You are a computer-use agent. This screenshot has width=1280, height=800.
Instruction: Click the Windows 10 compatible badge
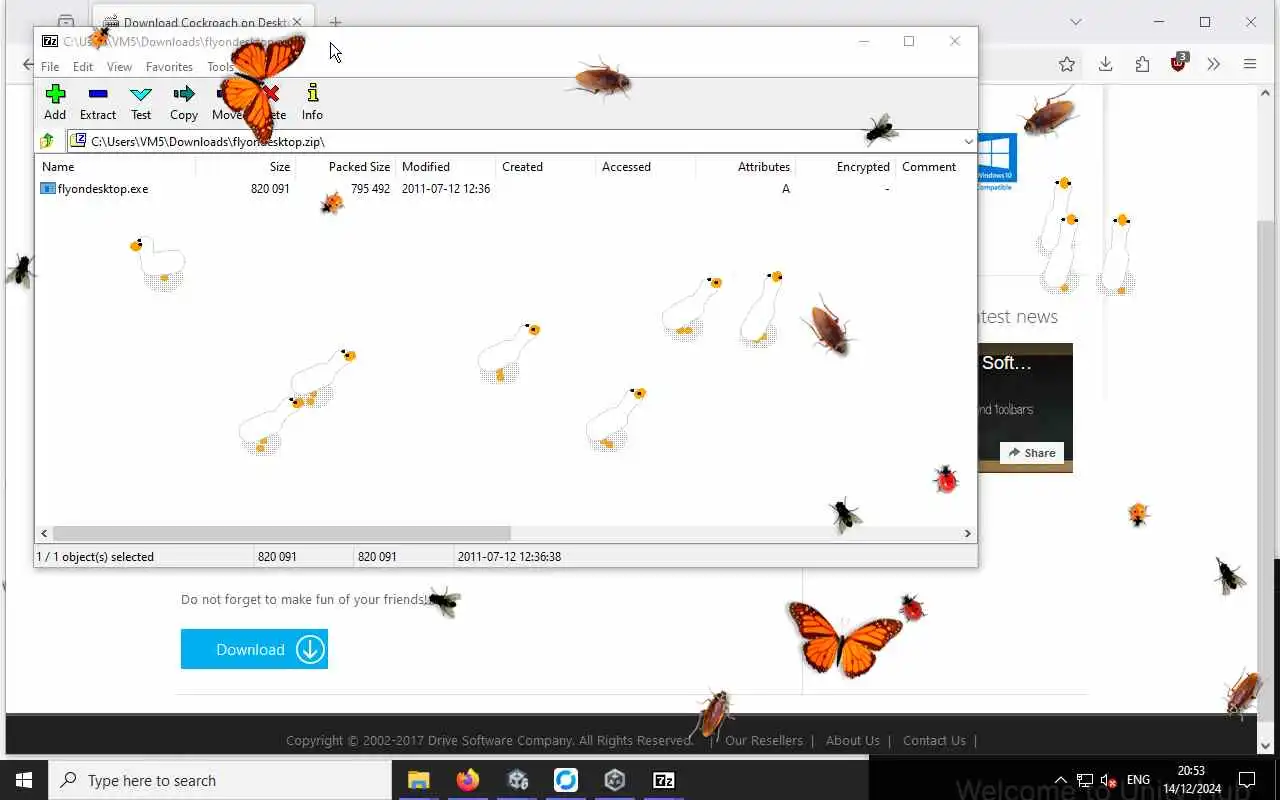coord(996,162)
